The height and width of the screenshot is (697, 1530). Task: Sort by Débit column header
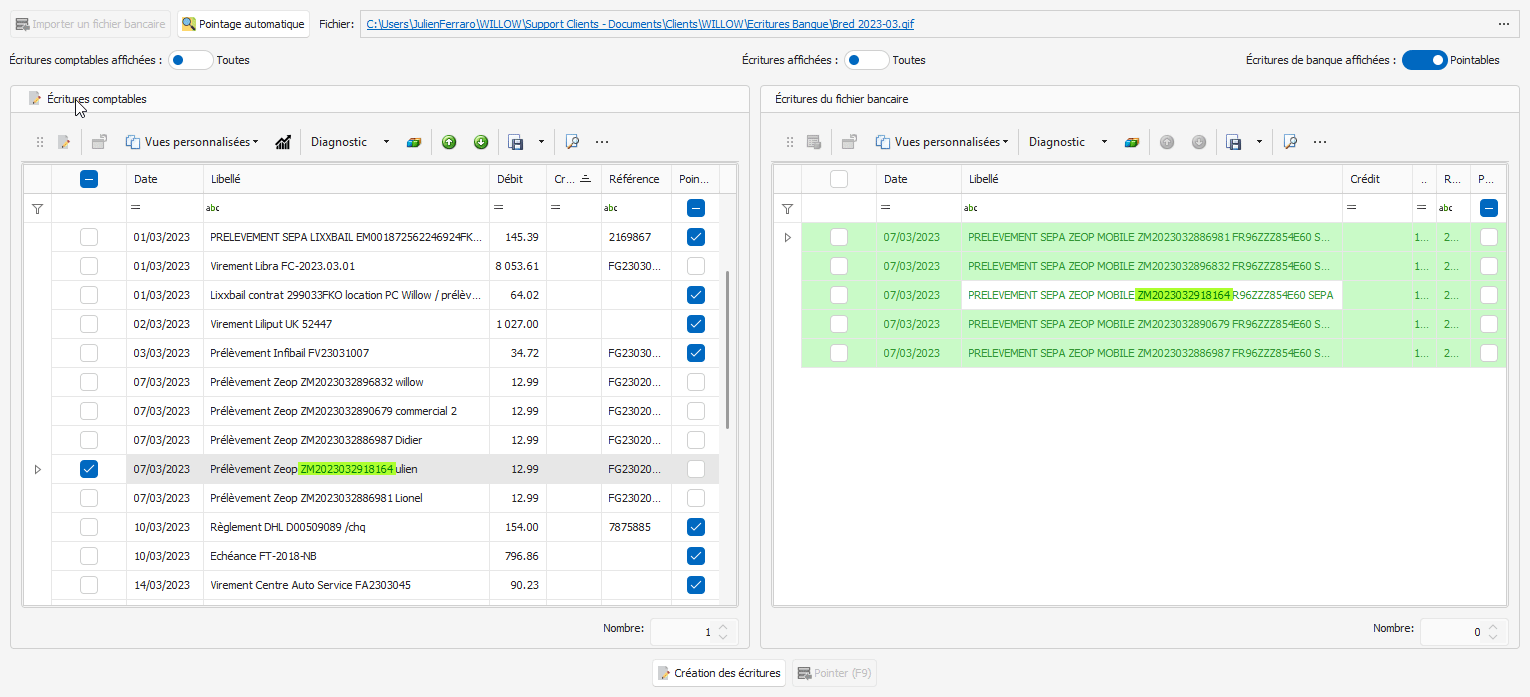[517, 179]
